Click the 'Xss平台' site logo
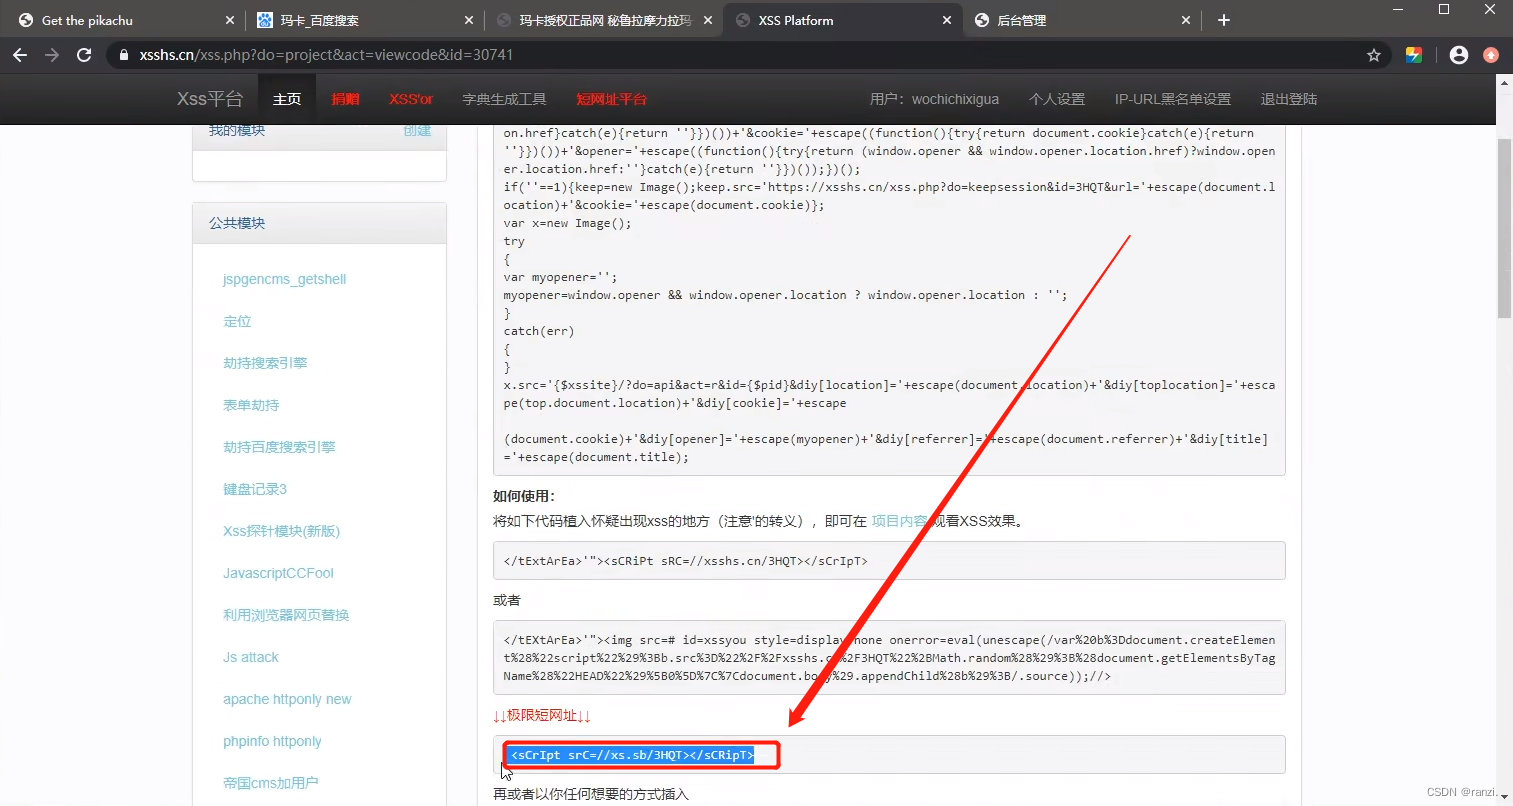This screenshot has height=806, width=1513. click(x=210, y=99)
